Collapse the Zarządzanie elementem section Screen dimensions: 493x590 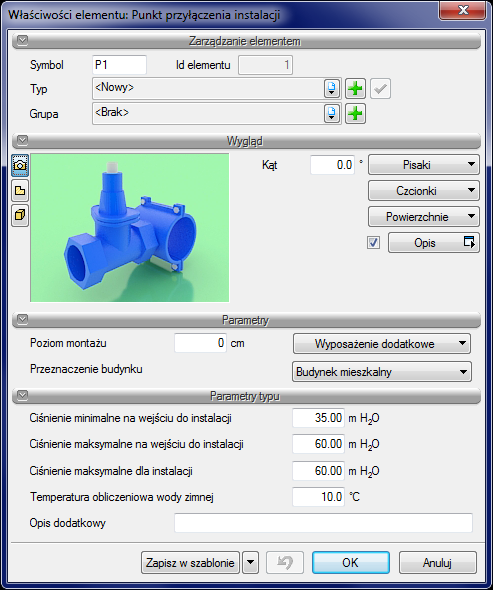pyautogui.click(x=23, y=40)
